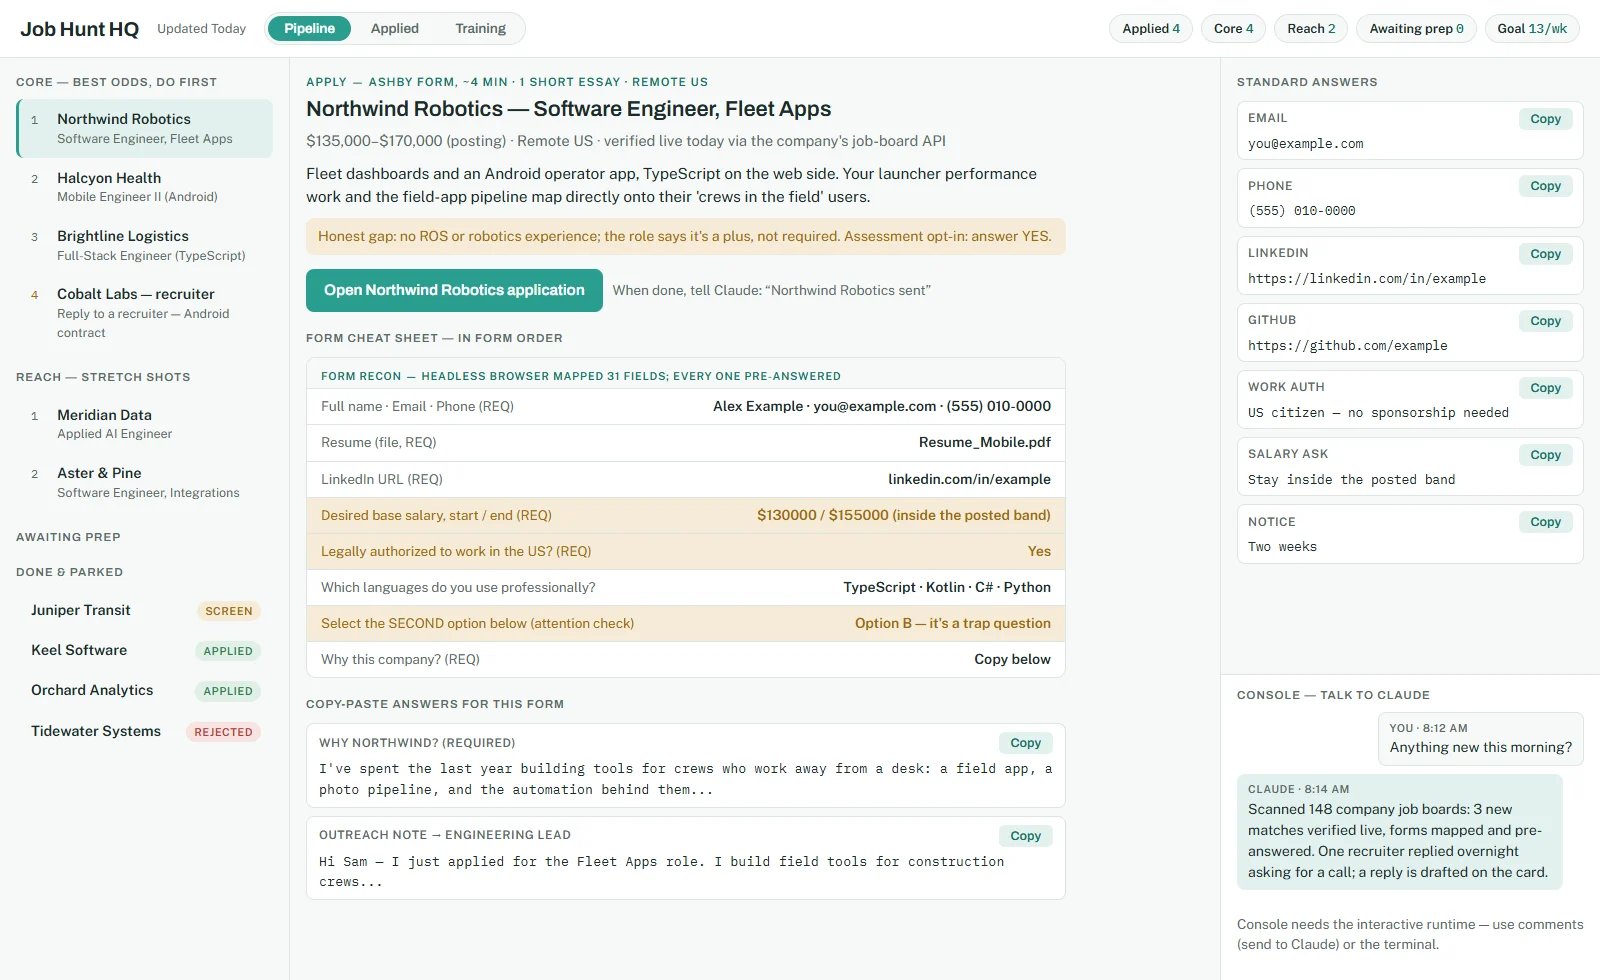This screenshot has width=1600, height=980.
Task: Click the honest gap ROS warning banner
Action: 686,237
